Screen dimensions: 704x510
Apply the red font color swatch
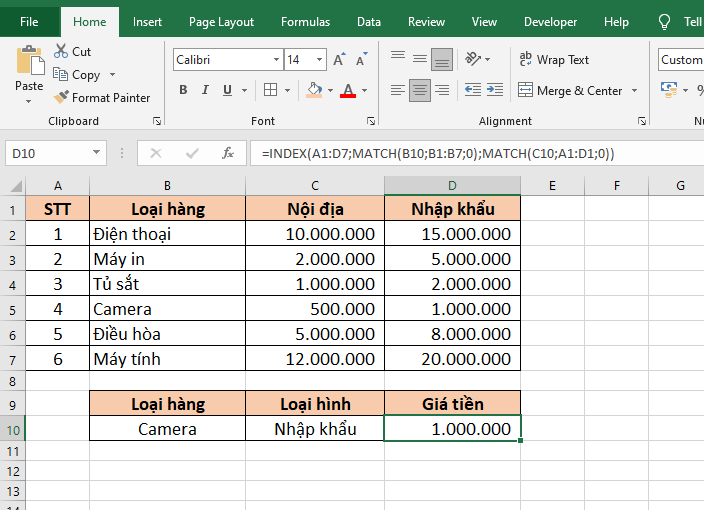pyautogui.click(x=348, y=91)
